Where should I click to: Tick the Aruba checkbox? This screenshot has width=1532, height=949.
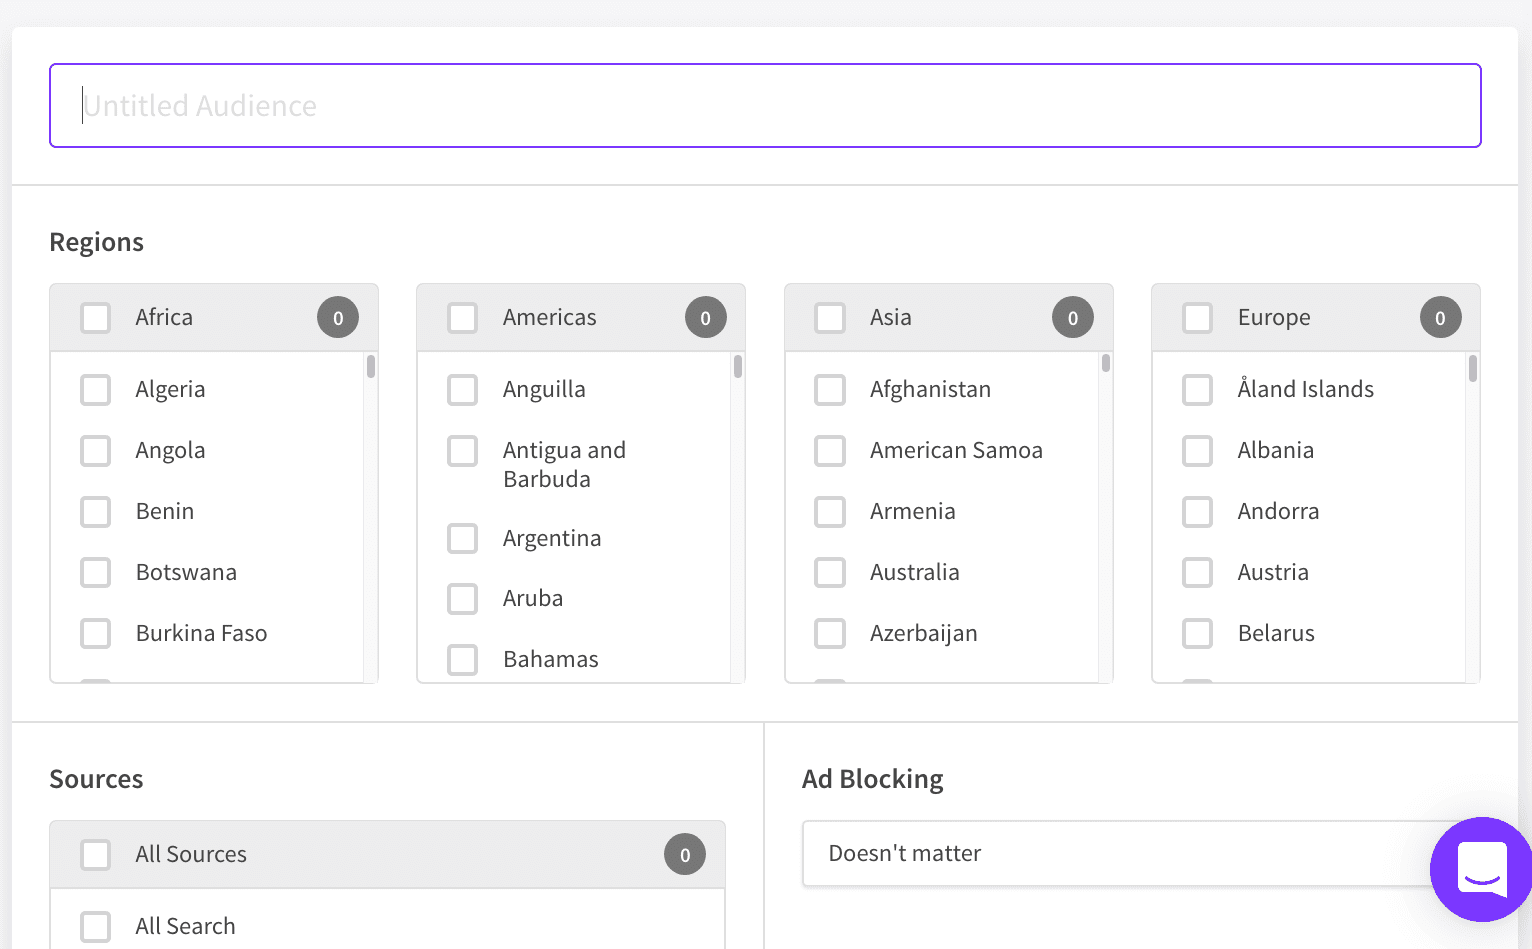463,599
